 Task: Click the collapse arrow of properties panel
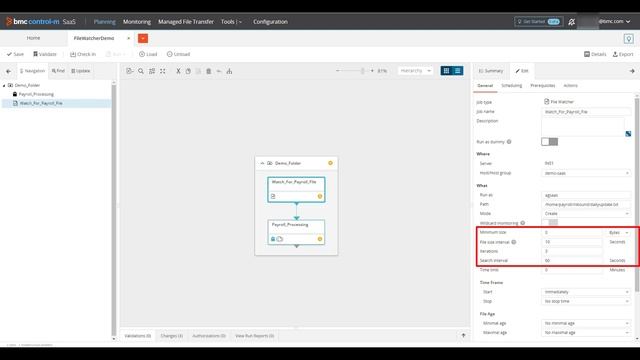[632, 71]
